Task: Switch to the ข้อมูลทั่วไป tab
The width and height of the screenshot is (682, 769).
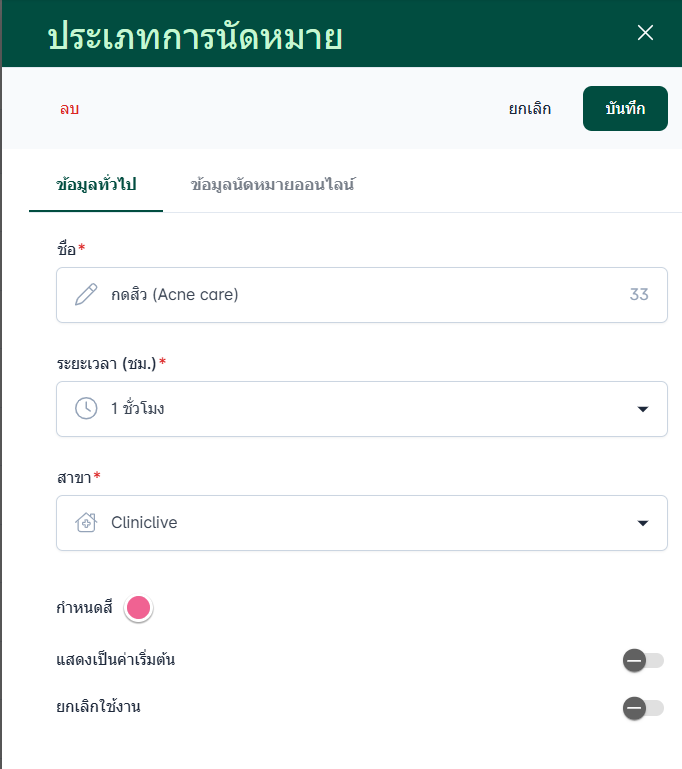Action: [96, 185]
